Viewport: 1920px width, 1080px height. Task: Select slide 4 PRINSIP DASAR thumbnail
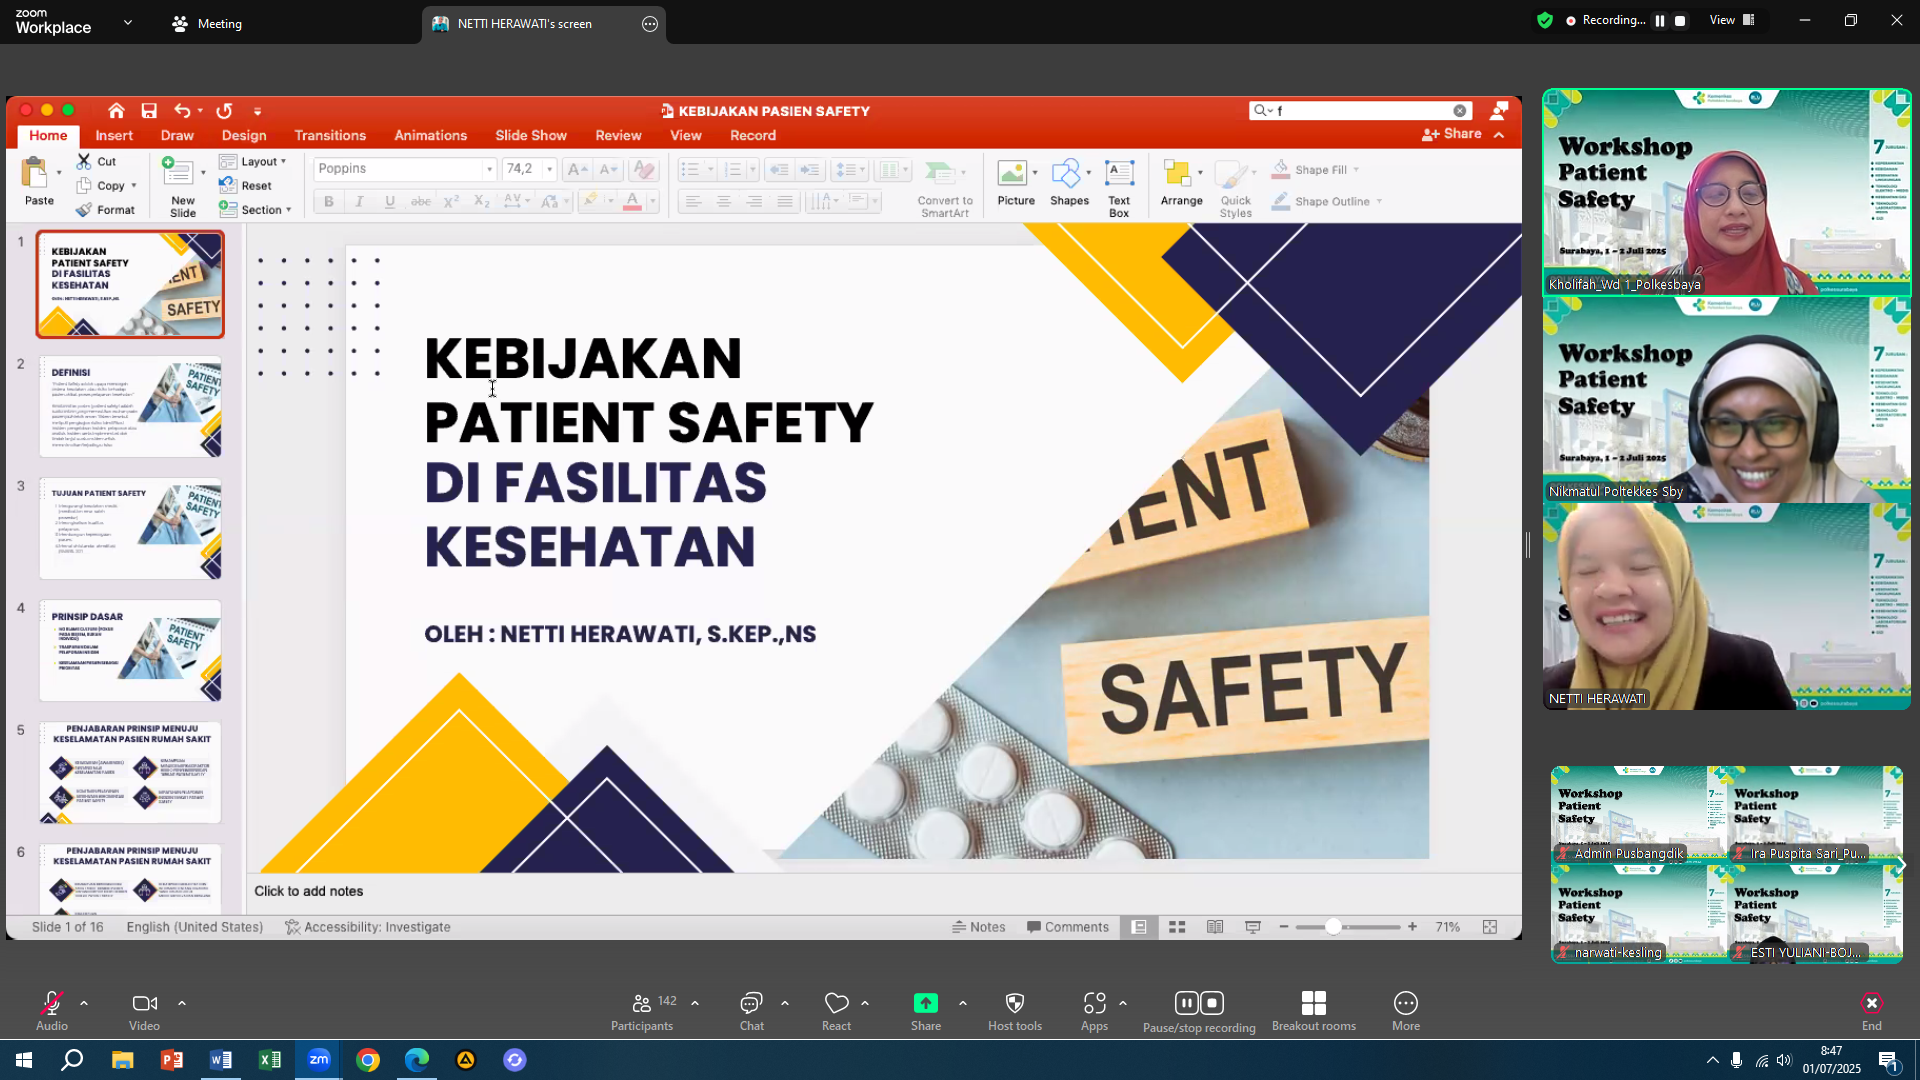[x=130, y=651]
